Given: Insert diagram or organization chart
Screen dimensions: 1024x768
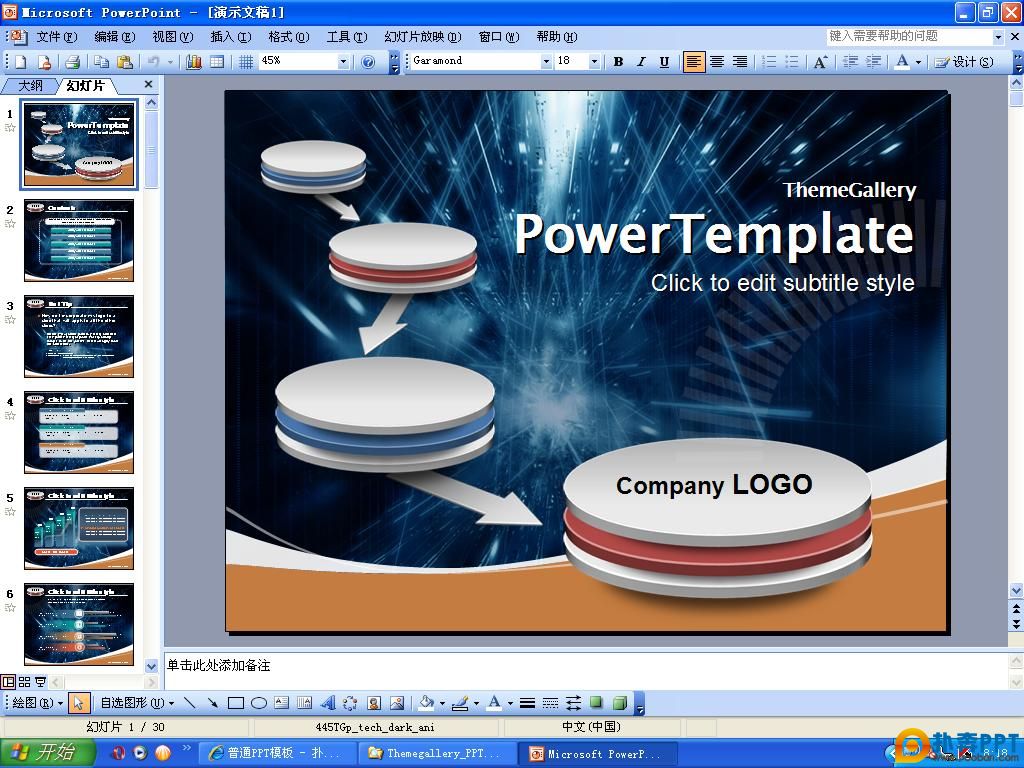Looking at the screenshot, I should (x=350, y=703).
